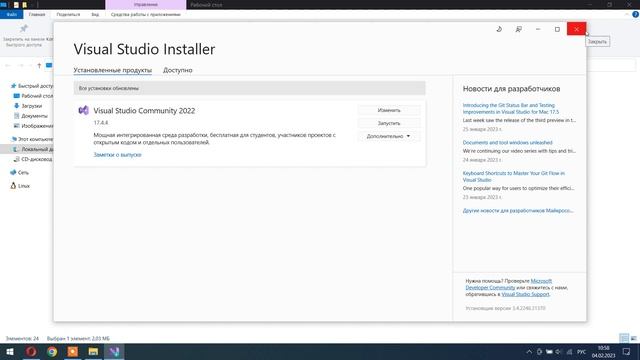The width and height of the screenshot is (640, 360).
Task: Click Visual Studio Installer taskbar icon
Action: [x=114, y=351]
